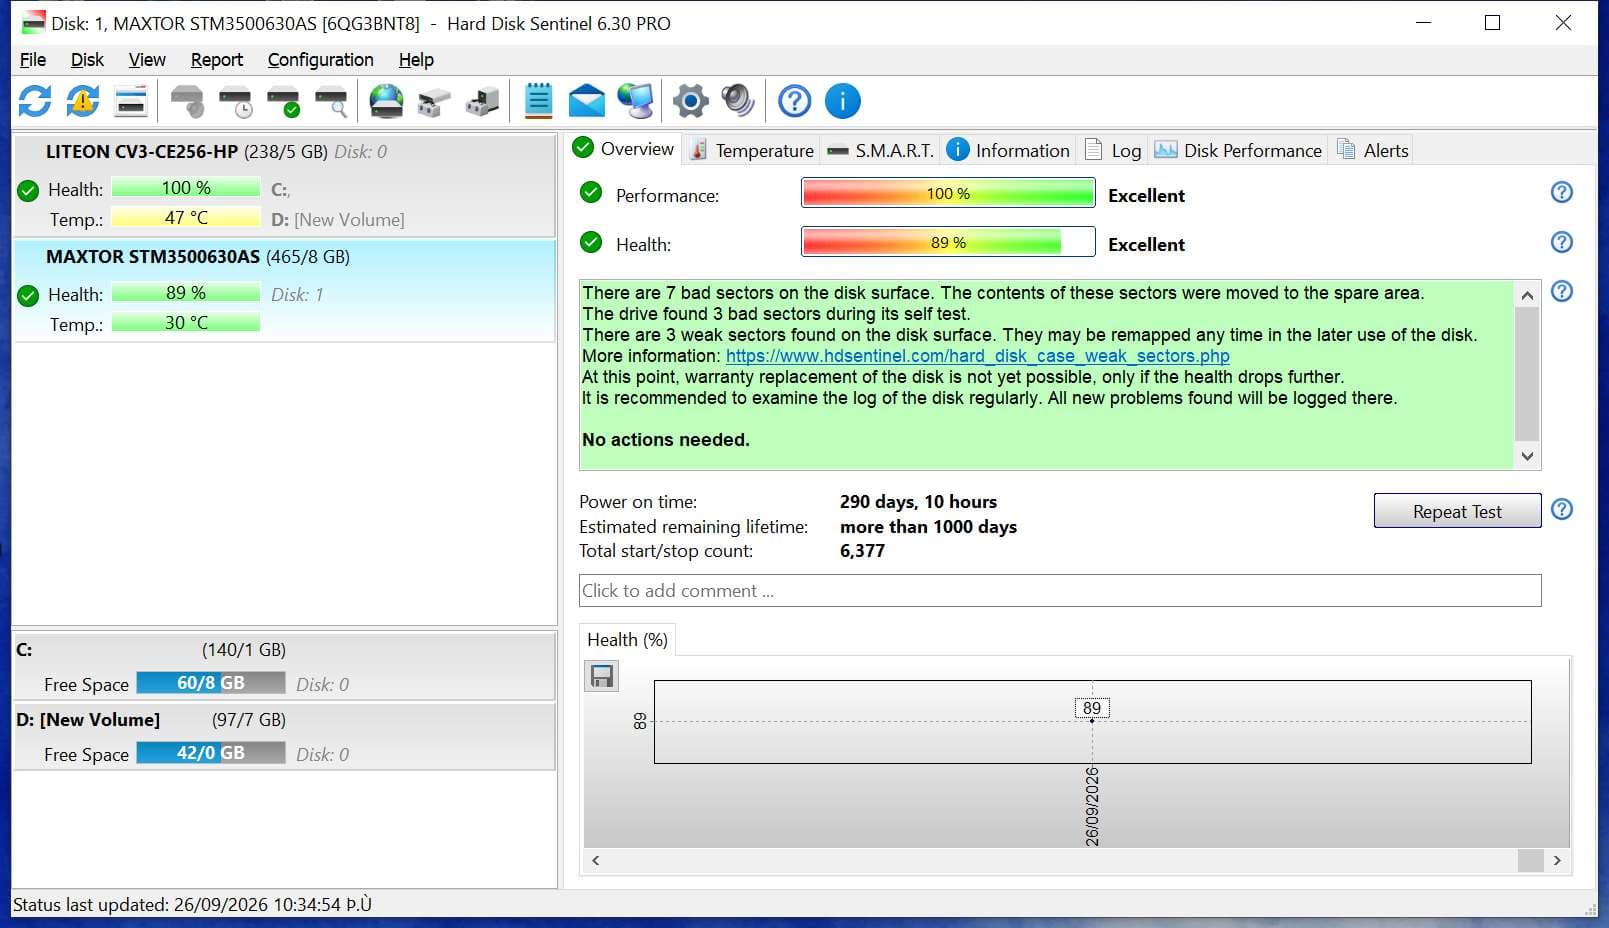Click the disk icon with green checkmark
The height and width of the screenshot is (928, 1609).
pyautogui.click(x=283, y=101)
